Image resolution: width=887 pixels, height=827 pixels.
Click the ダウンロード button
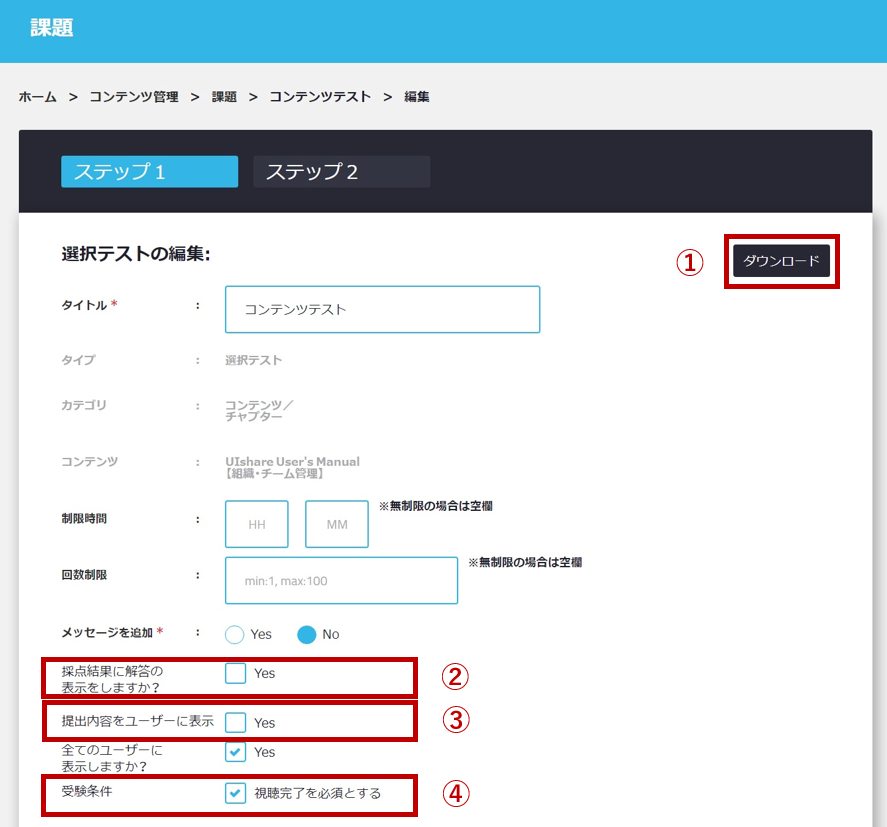(x=781, y=260)
